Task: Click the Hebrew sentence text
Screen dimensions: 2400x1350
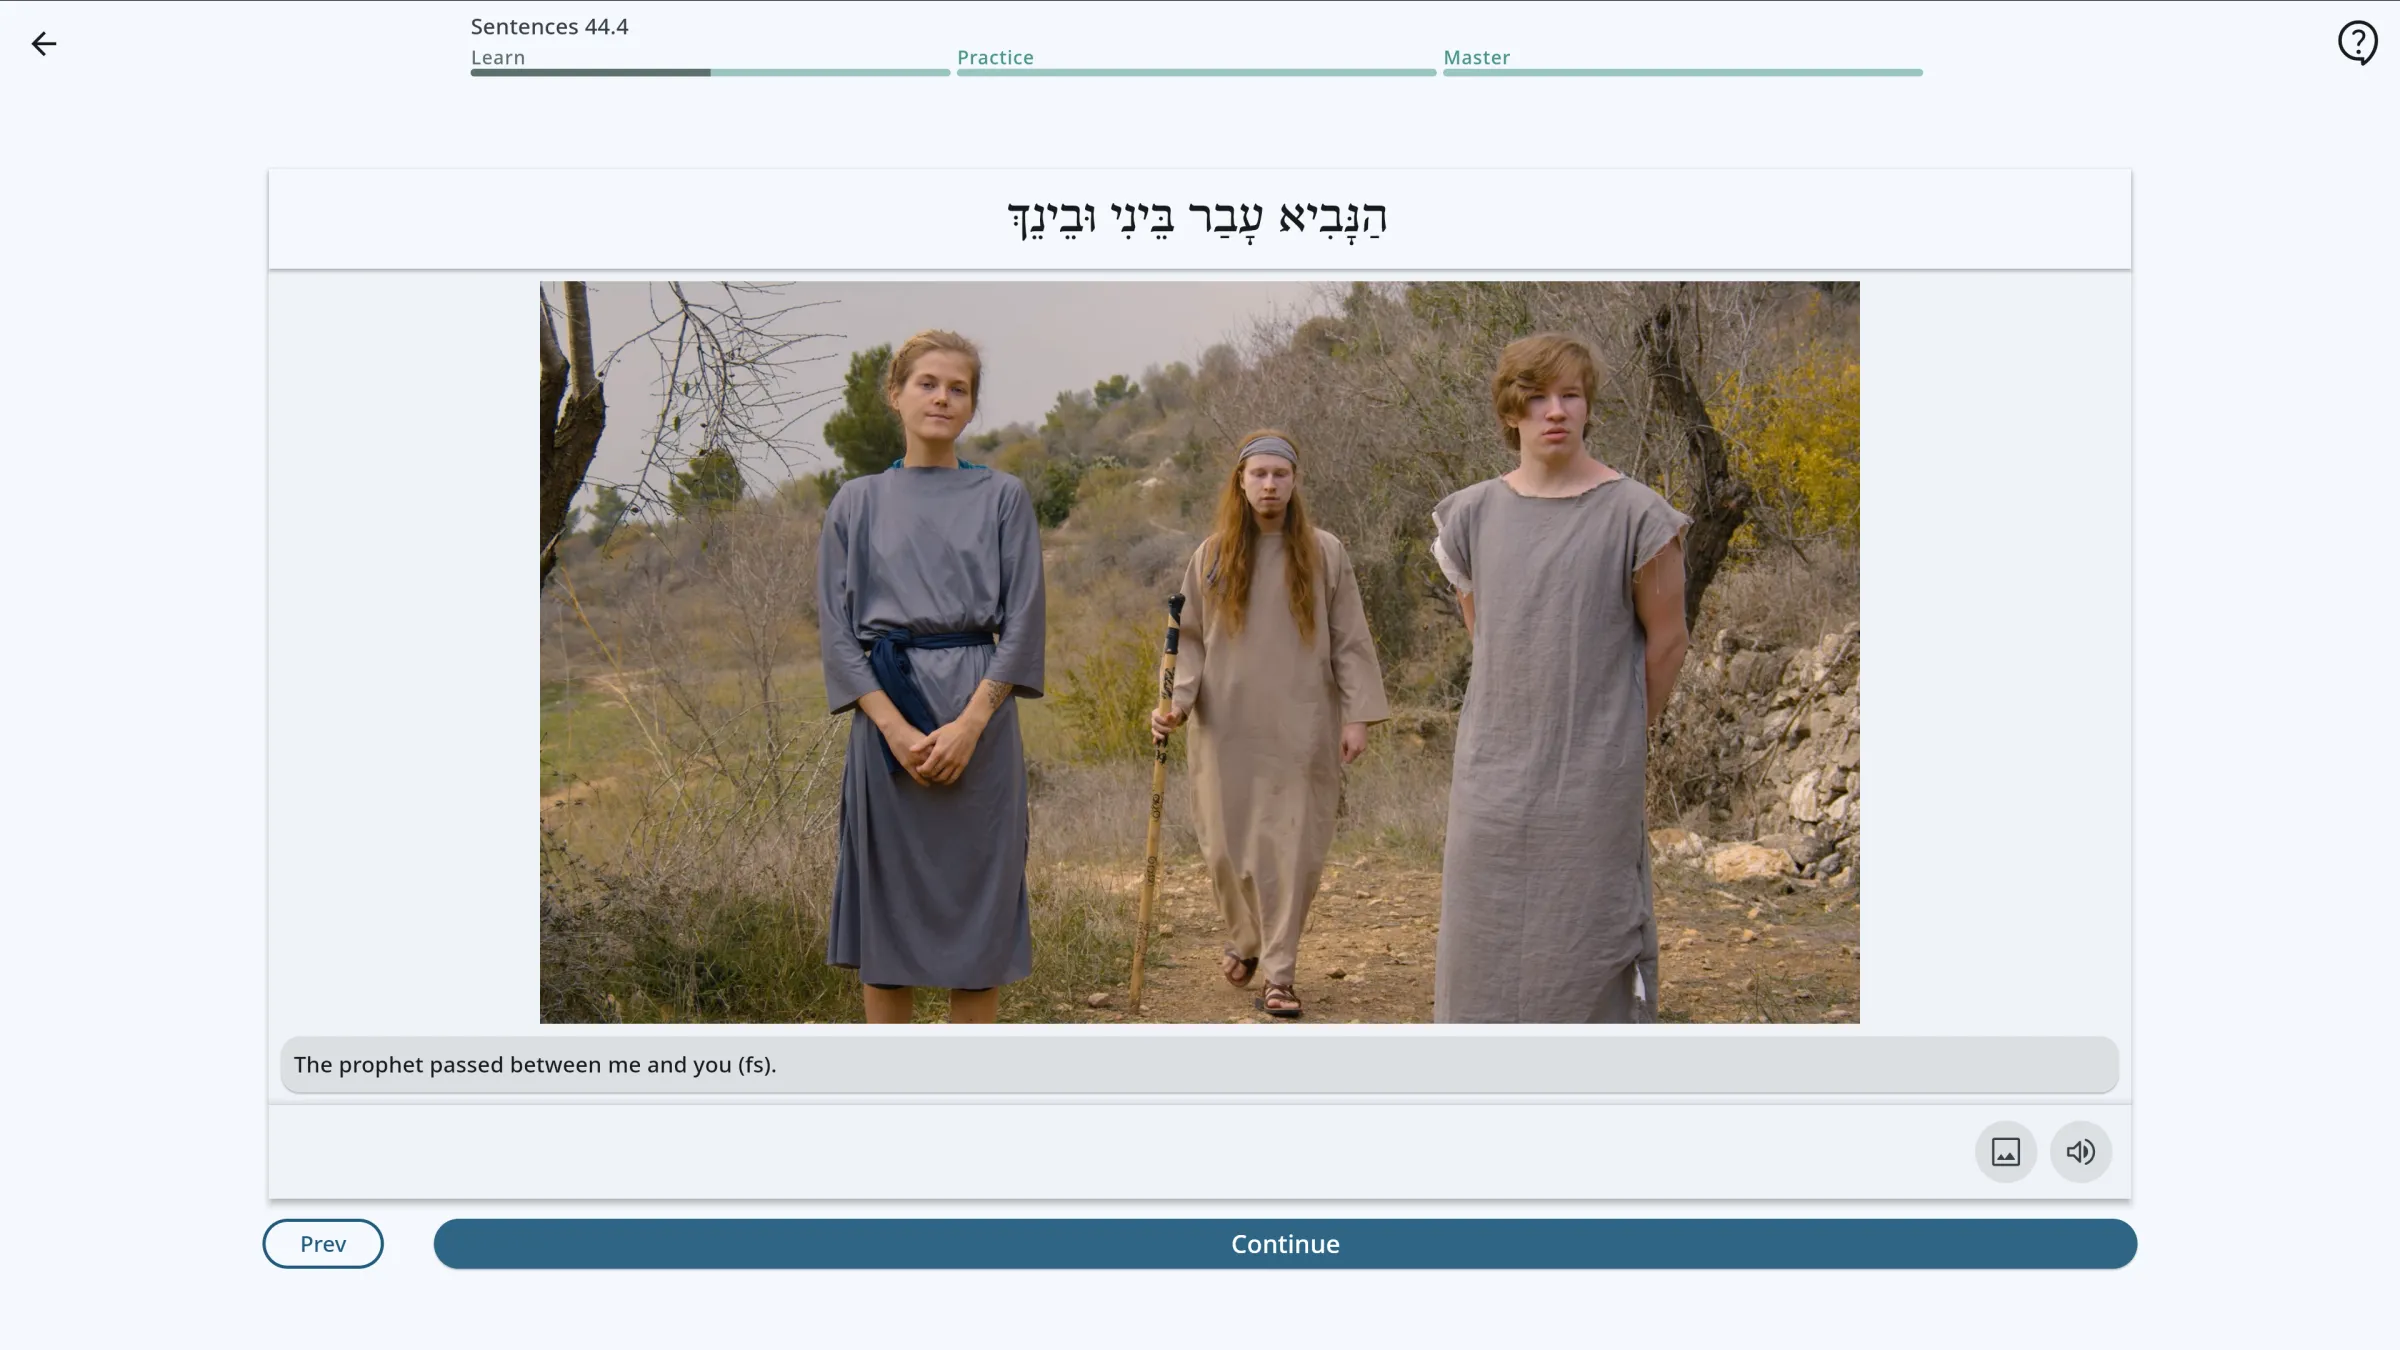Action: pos(1197,220)
